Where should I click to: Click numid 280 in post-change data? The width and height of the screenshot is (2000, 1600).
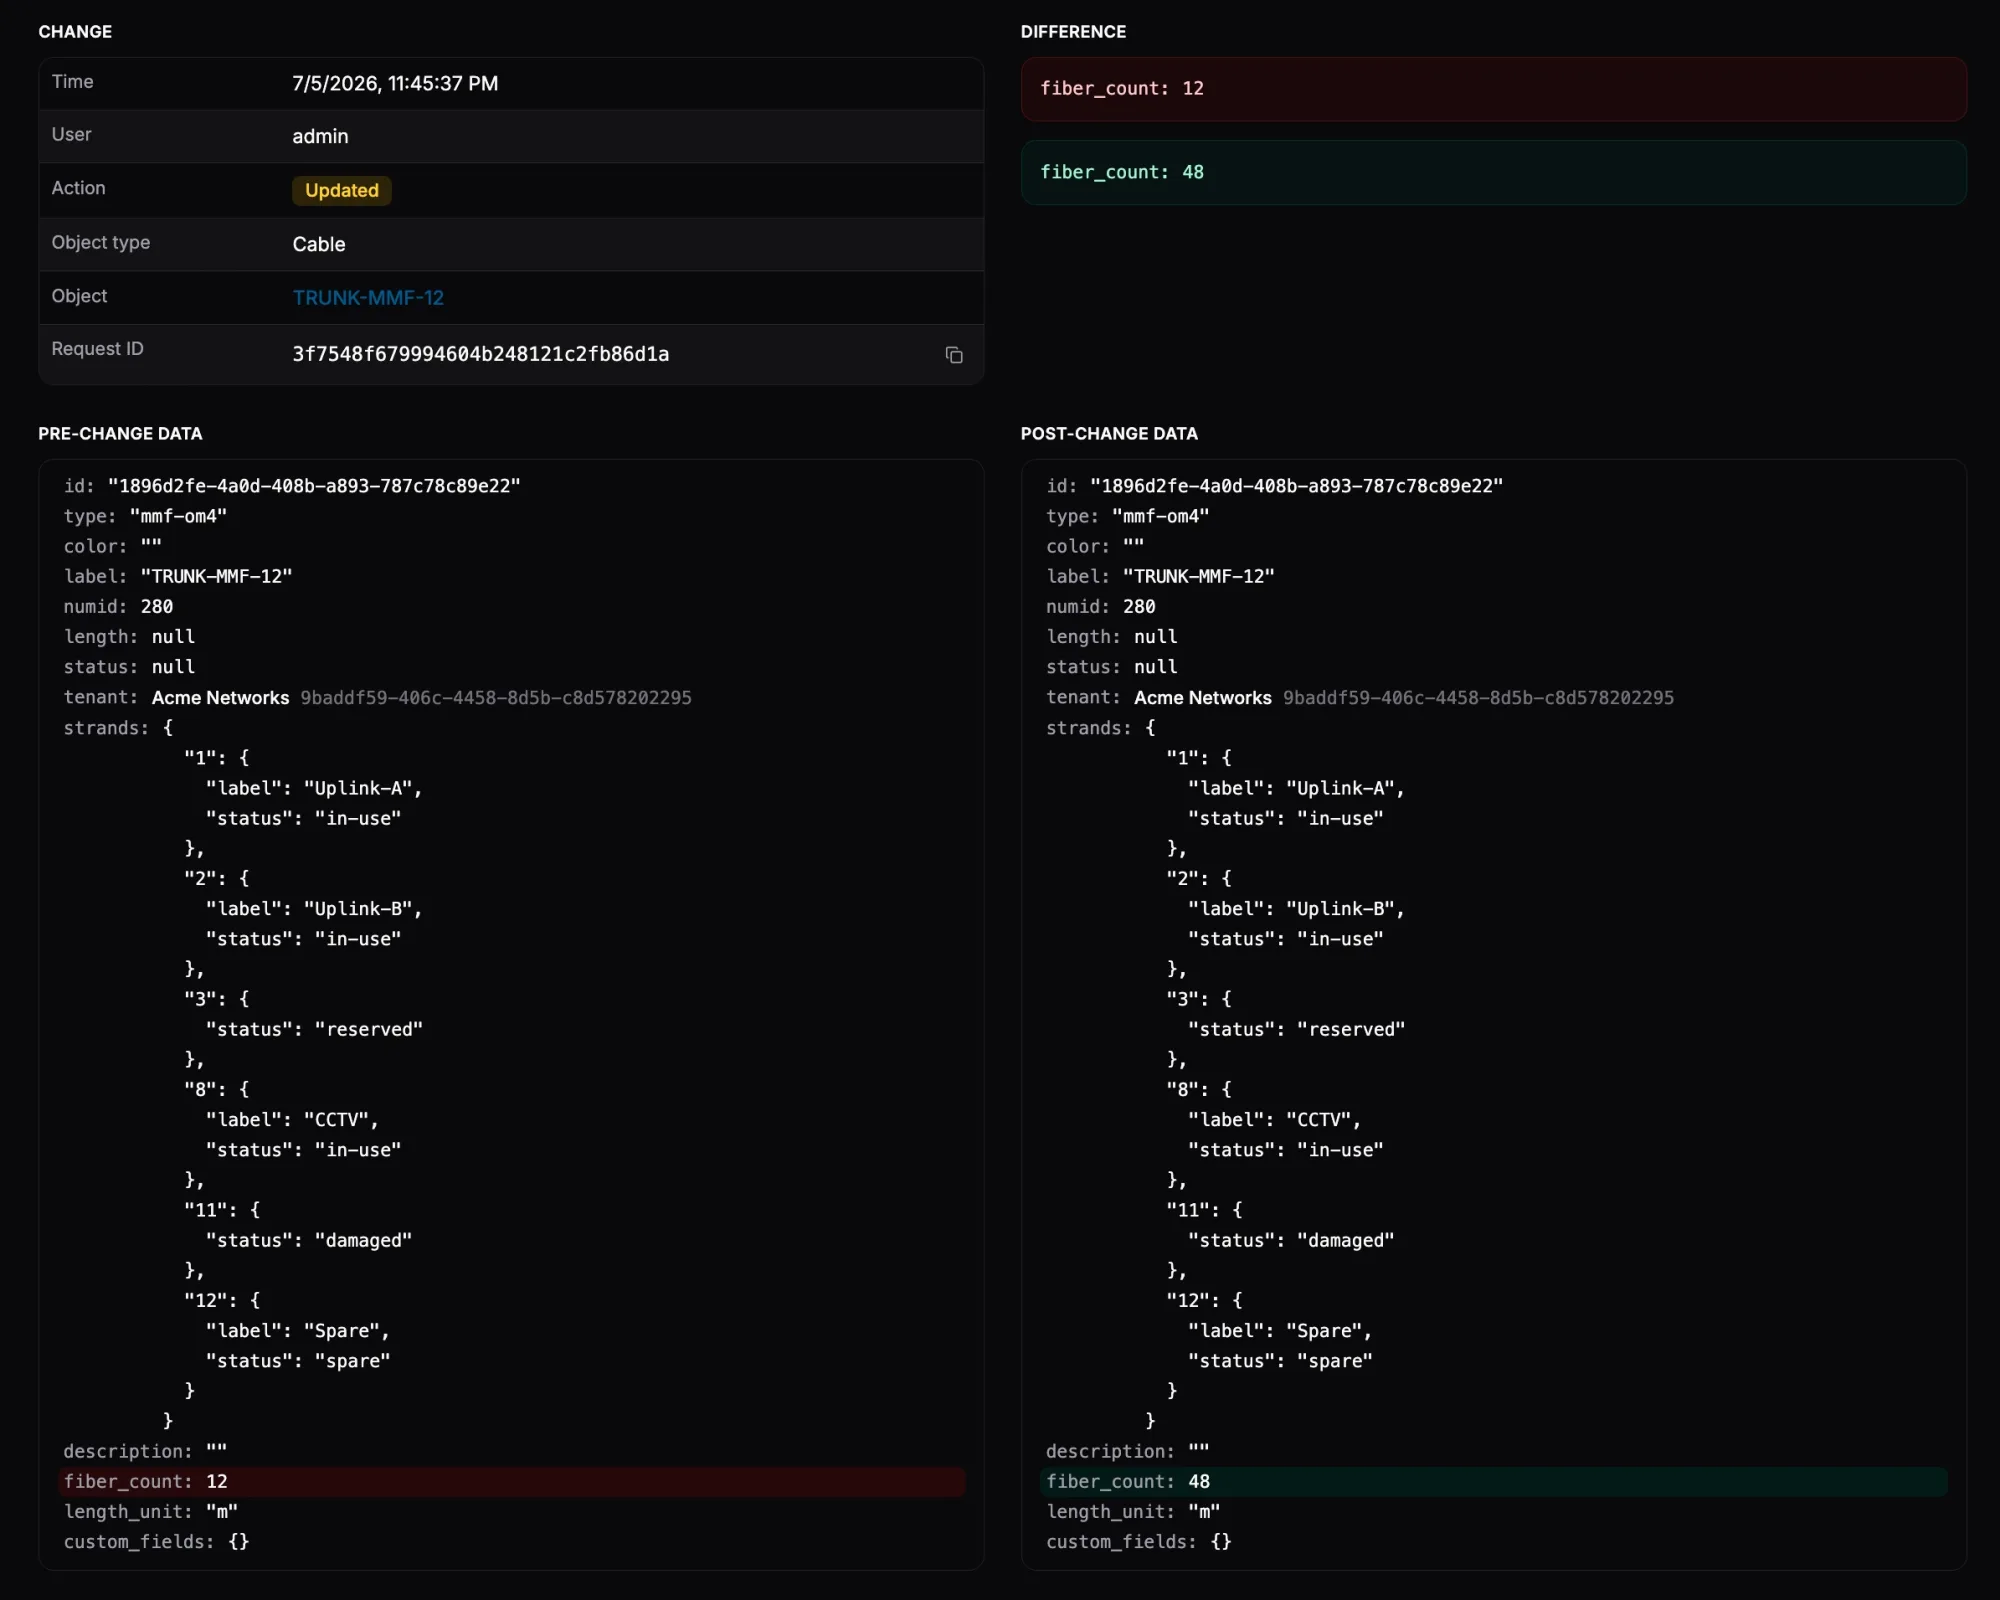[x=1100, y=606]
